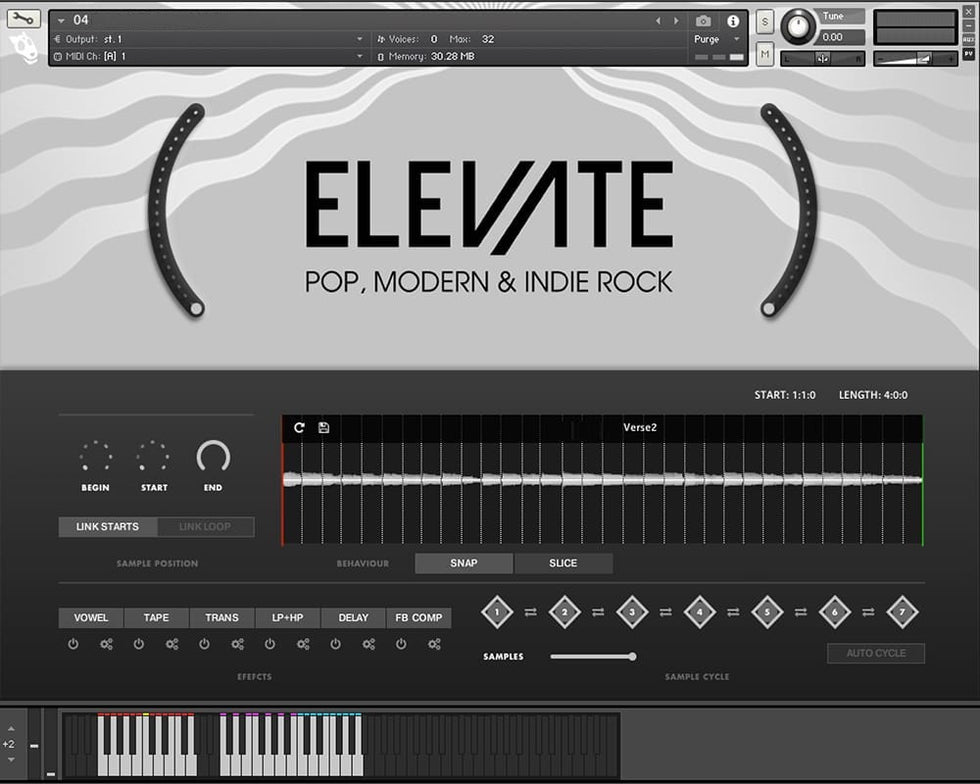This screenshot has height=784, width=980.
Task: Expand the Output routing dropdown
Action: click(360, 39)
